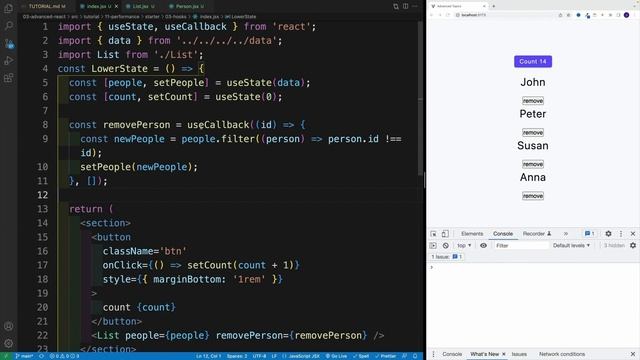This screenshot has width=640, height=360.
Task: Toggle the device toolbar icon in DevTools
Action: [x=445, y=234]
